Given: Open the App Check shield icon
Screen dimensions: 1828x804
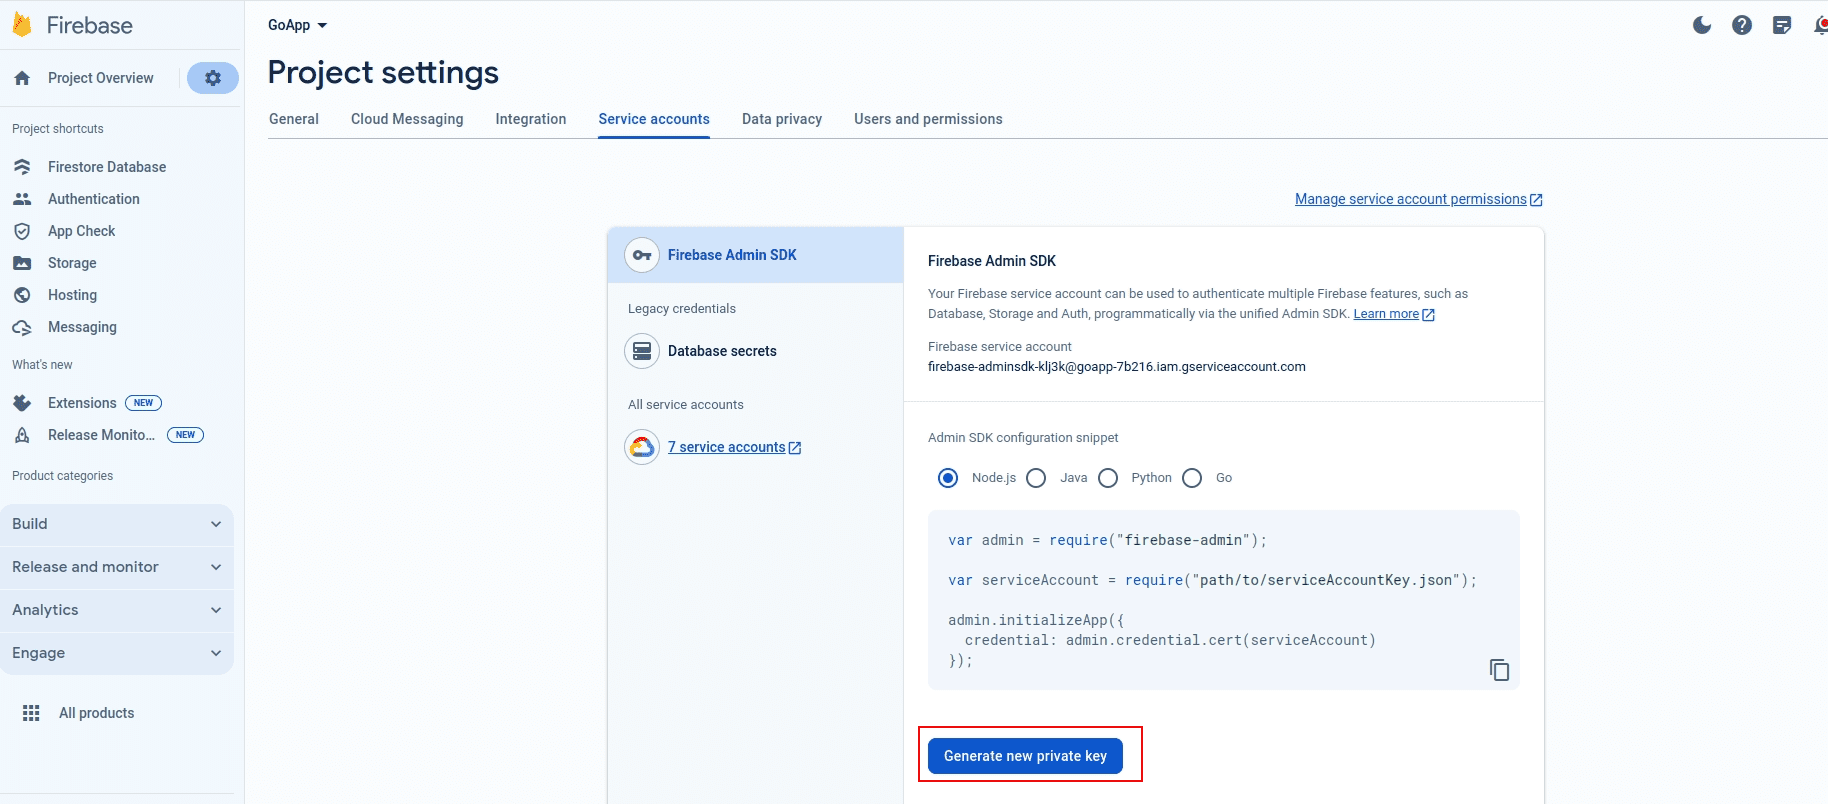Looking at the screenshot, I should 22,231.
